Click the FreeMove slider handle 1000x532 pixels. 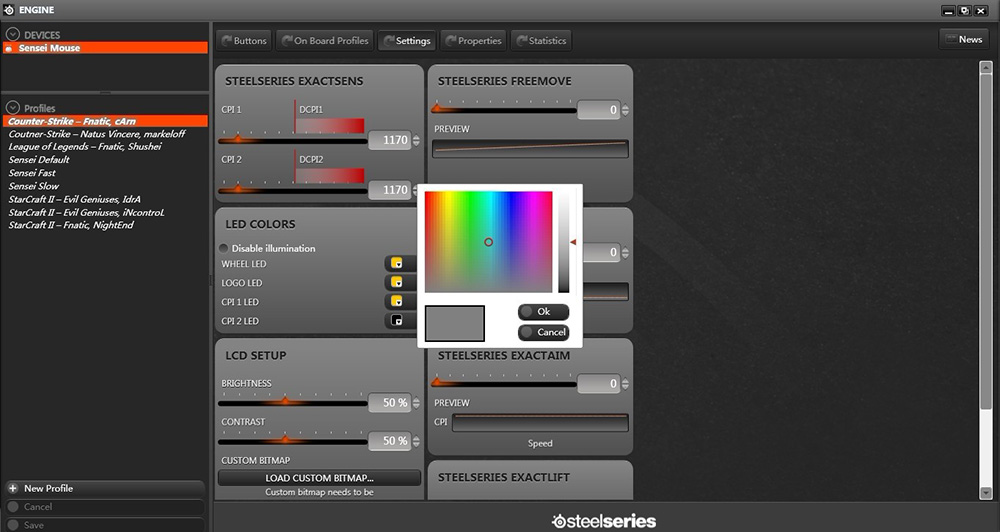[x=438, y=108]
